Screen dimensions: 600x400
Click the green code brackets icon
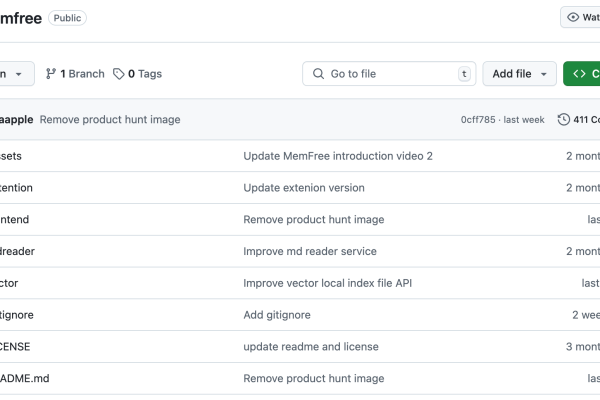point(579,73)
